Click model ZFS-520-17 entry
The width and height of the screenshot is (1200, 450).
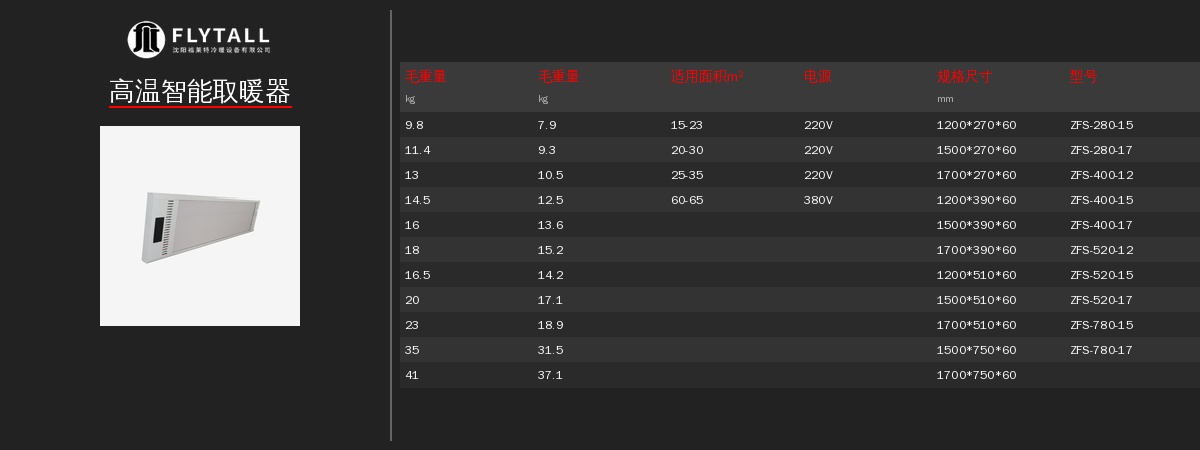(1101, 300)
